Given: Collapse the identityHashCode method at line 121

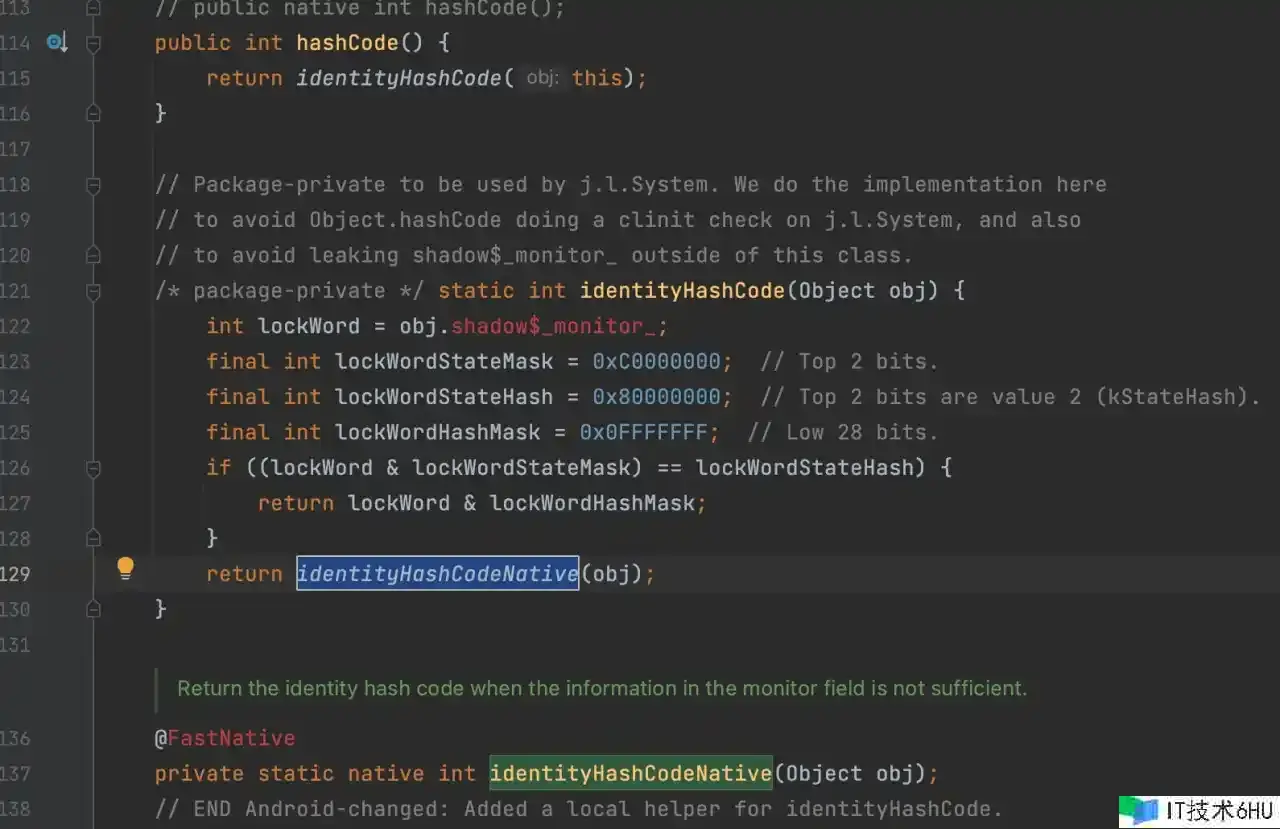Looking at the screenshot, I should click(93, 291).
